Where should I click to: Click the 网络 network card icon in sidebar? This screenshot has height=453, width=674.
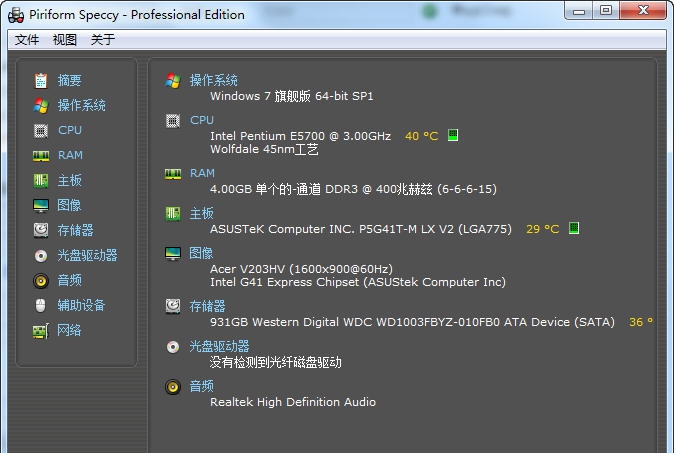click(41, 331)
